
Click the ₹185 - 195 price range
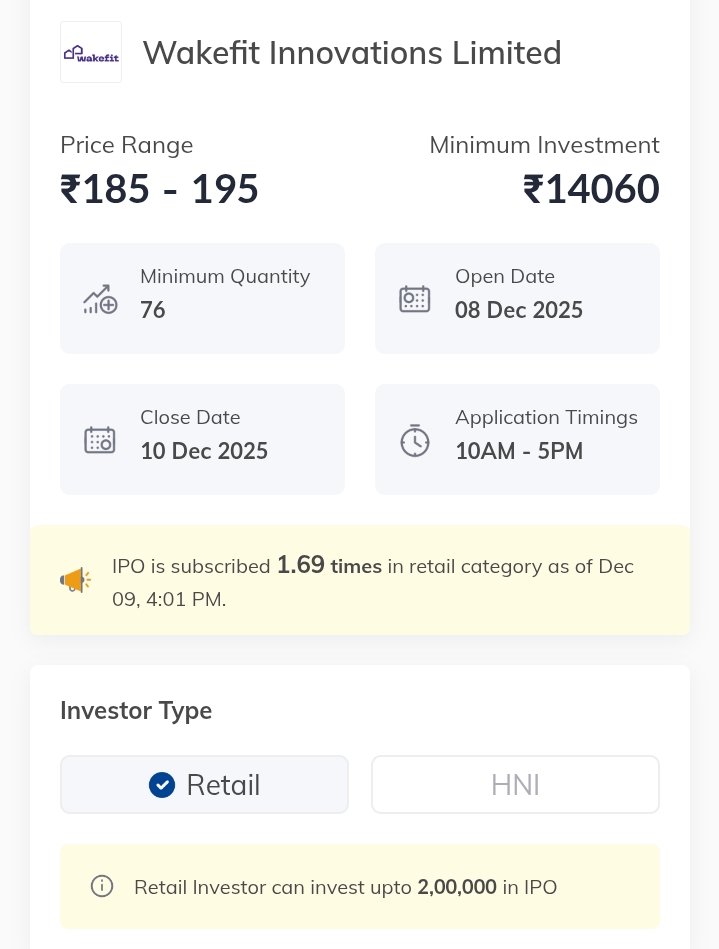160,189
